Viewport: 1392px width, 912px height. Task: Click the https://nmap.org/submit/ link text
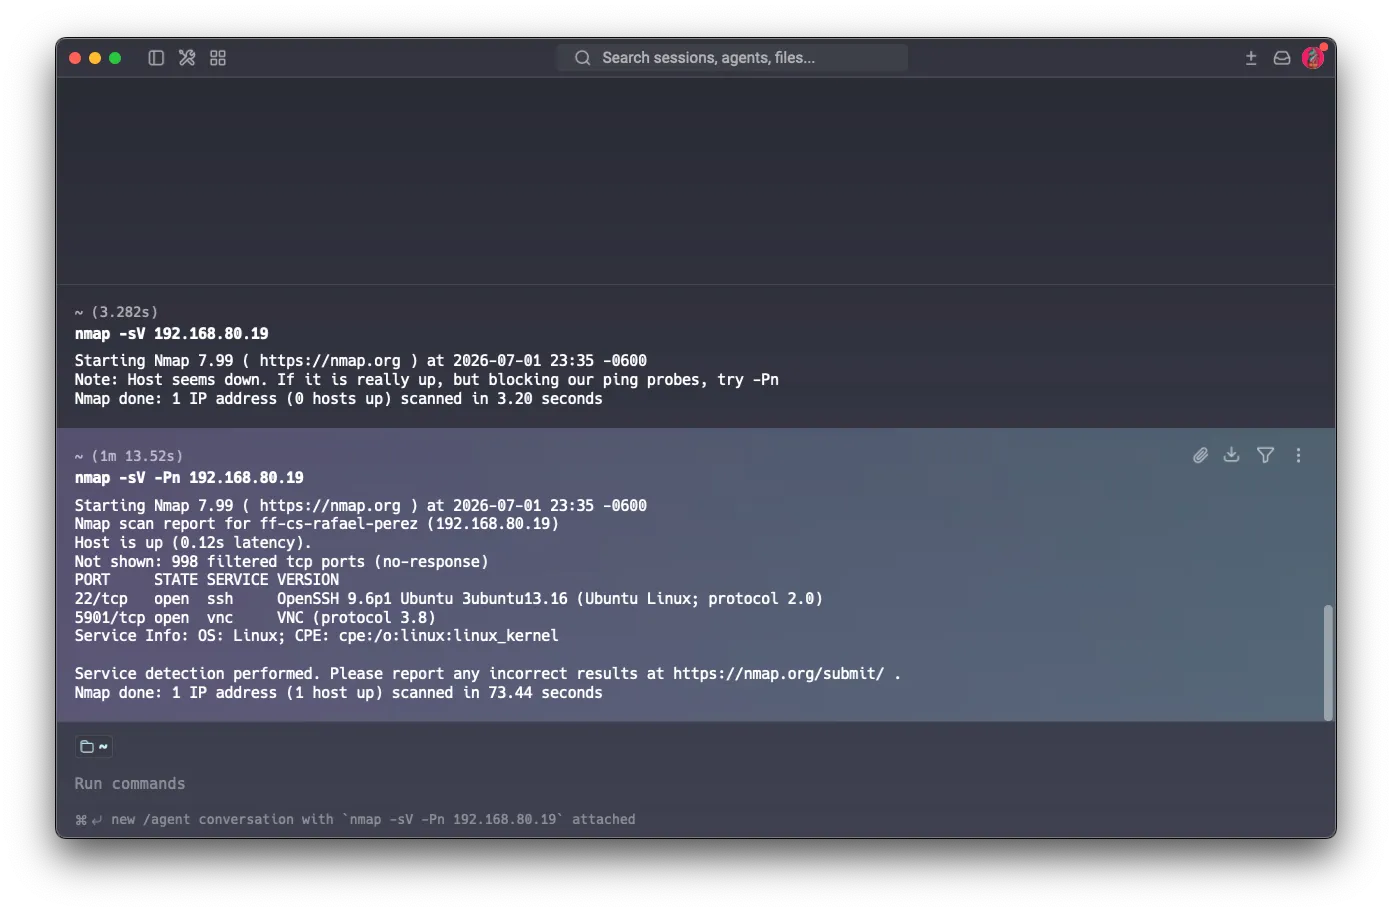tap(779, 674)
